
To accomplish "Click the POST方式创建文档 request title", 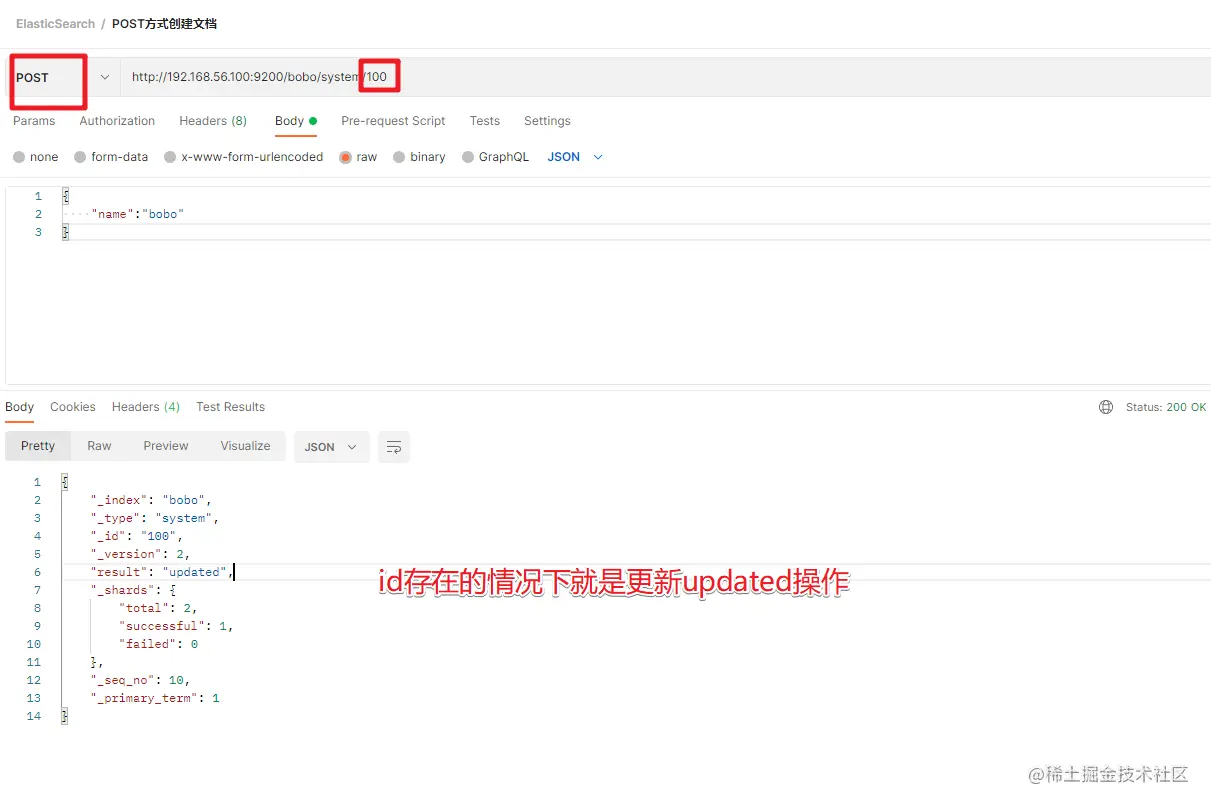I will coord(164,23).
